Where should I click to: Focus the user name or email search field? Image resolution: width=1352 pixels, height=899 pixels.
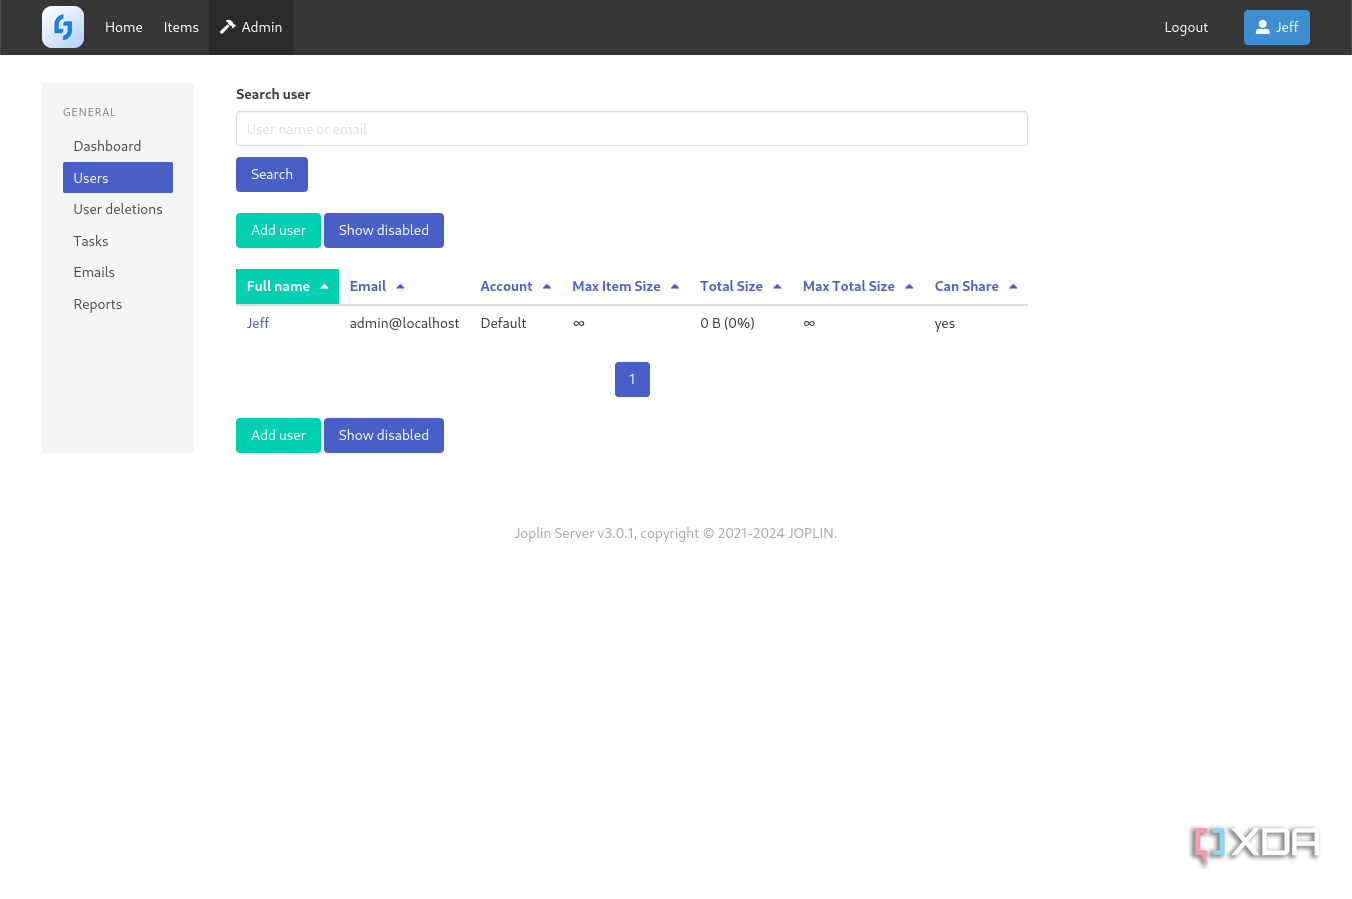[632, 129]
